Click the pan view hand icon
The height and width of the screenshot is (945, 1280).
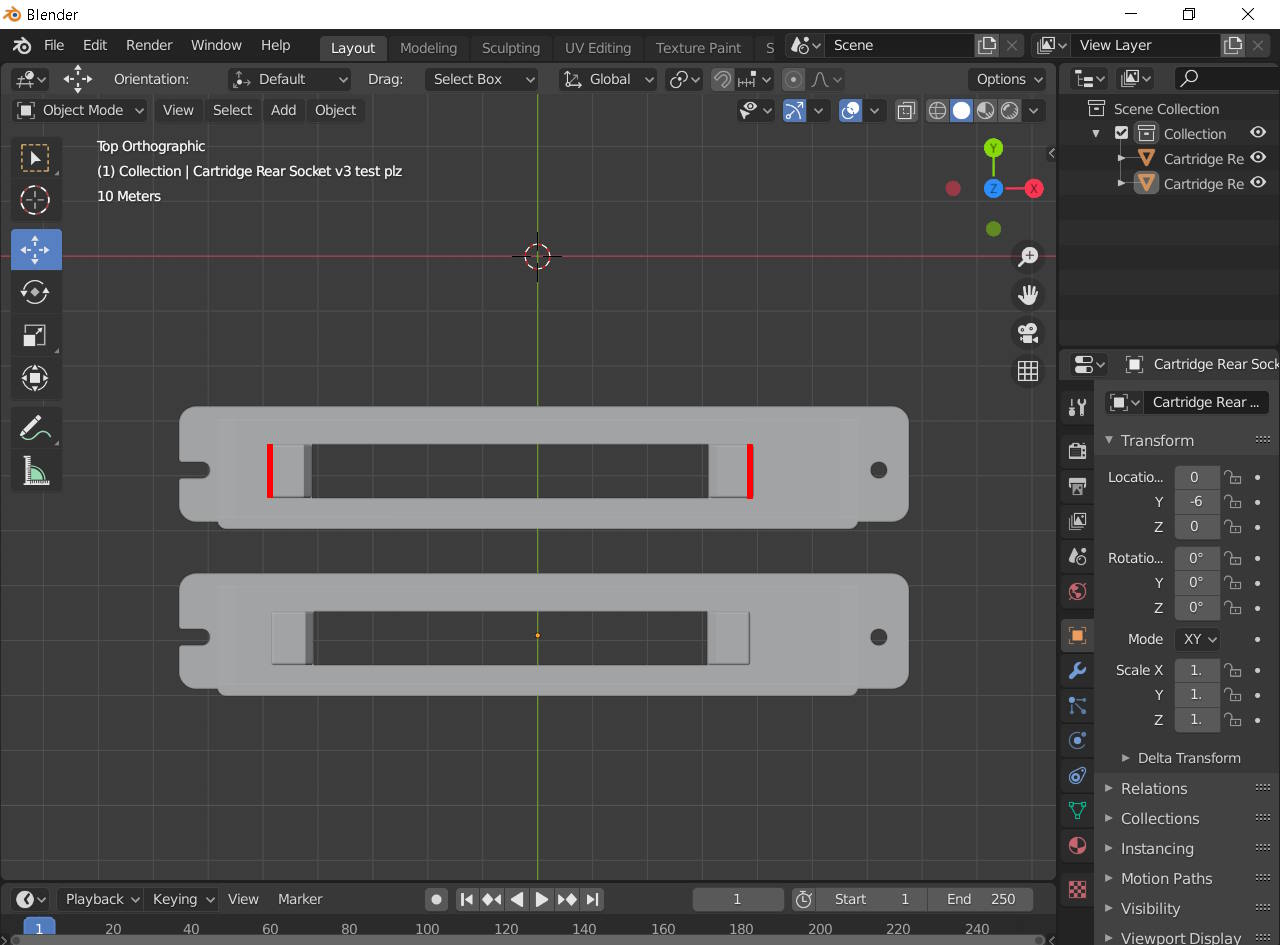pos(1027,294)
